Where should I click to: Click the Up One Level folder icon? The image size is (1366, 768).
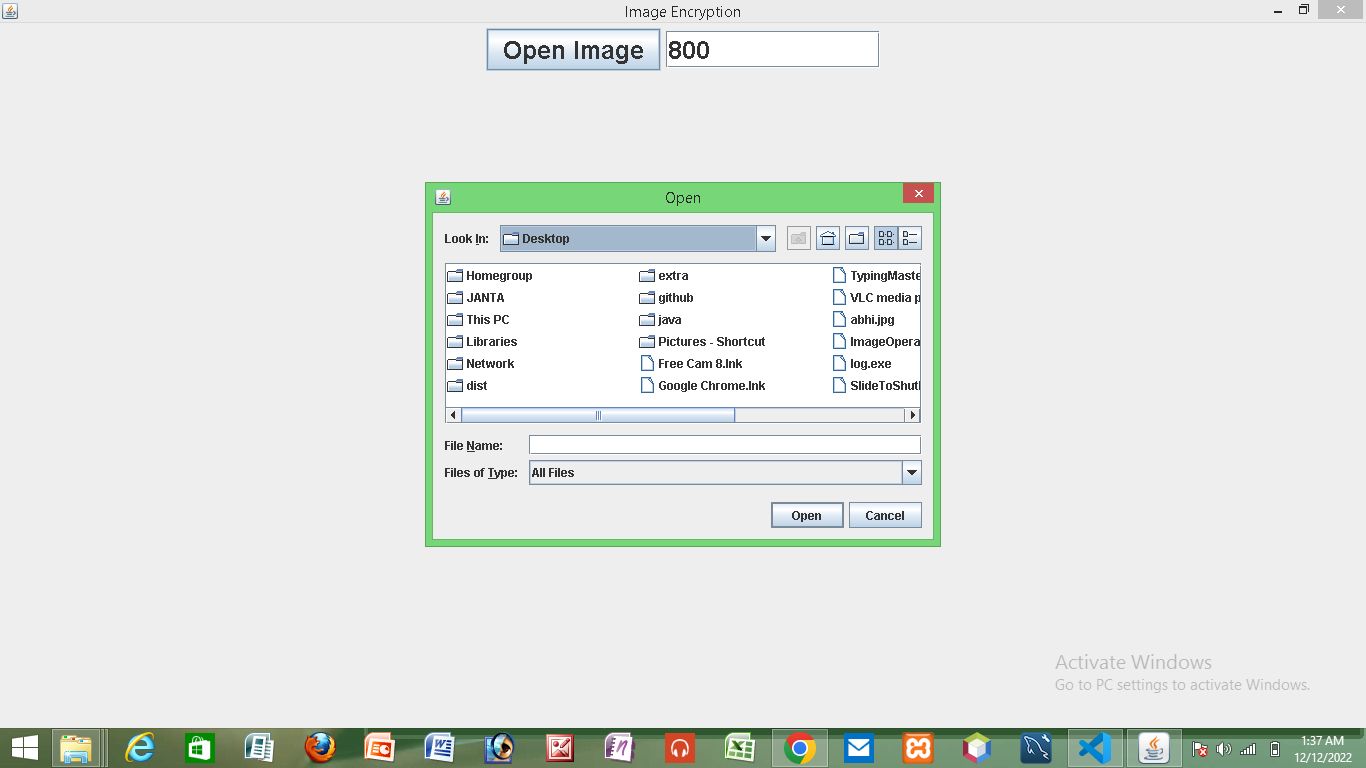[x=798, y=237]
